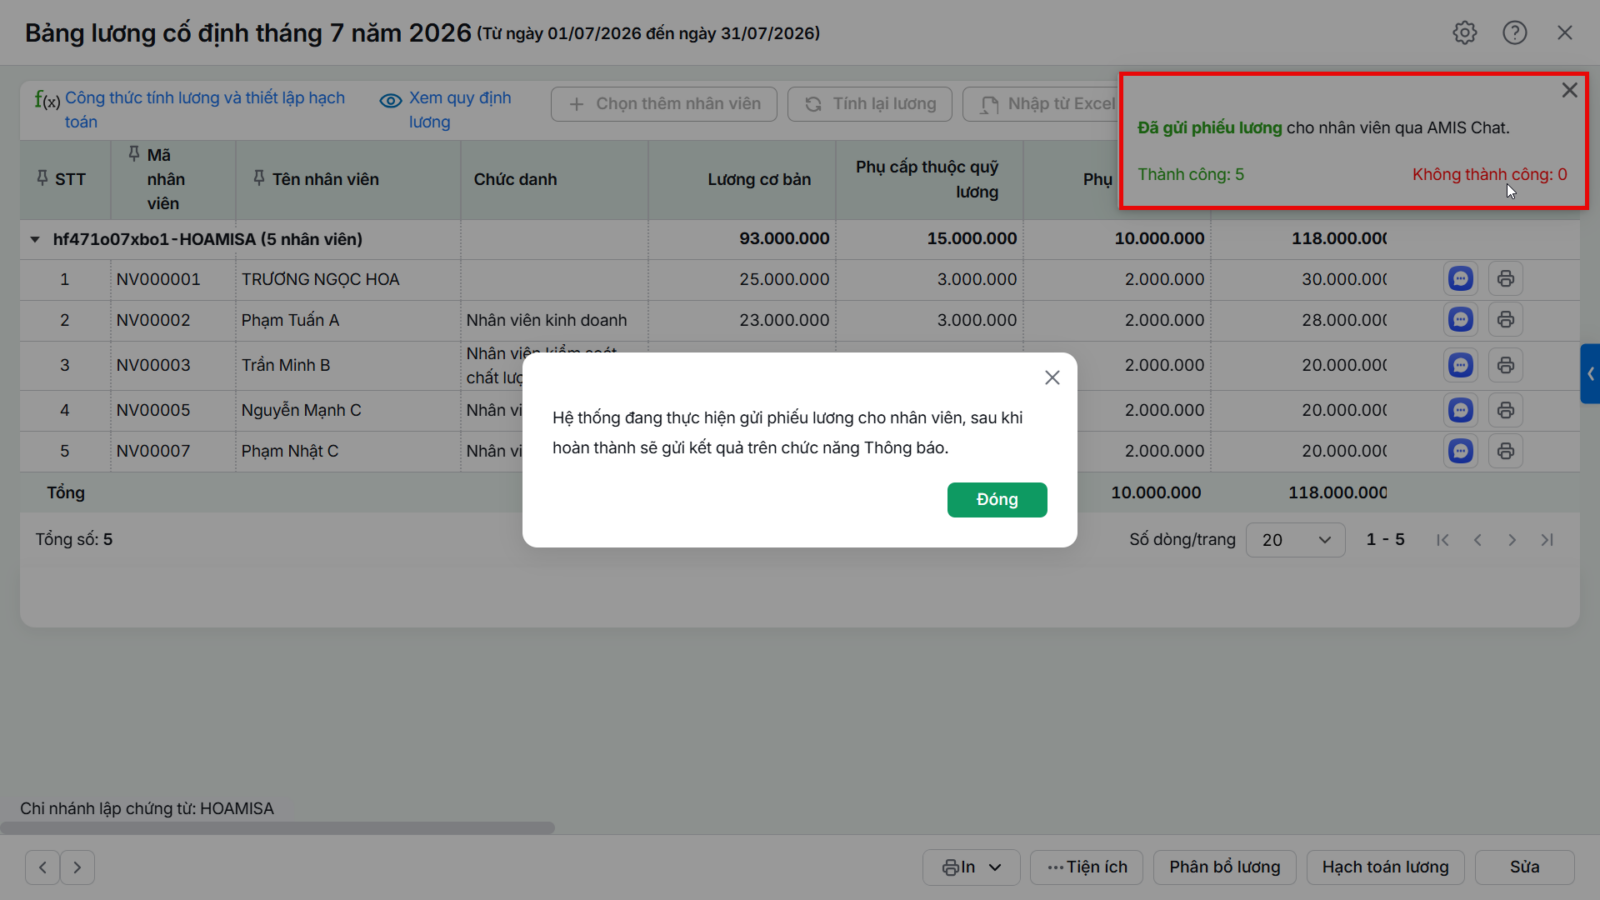
Task: Click chat icon for Phạm Nhật C
Action: click(1461, 451)
